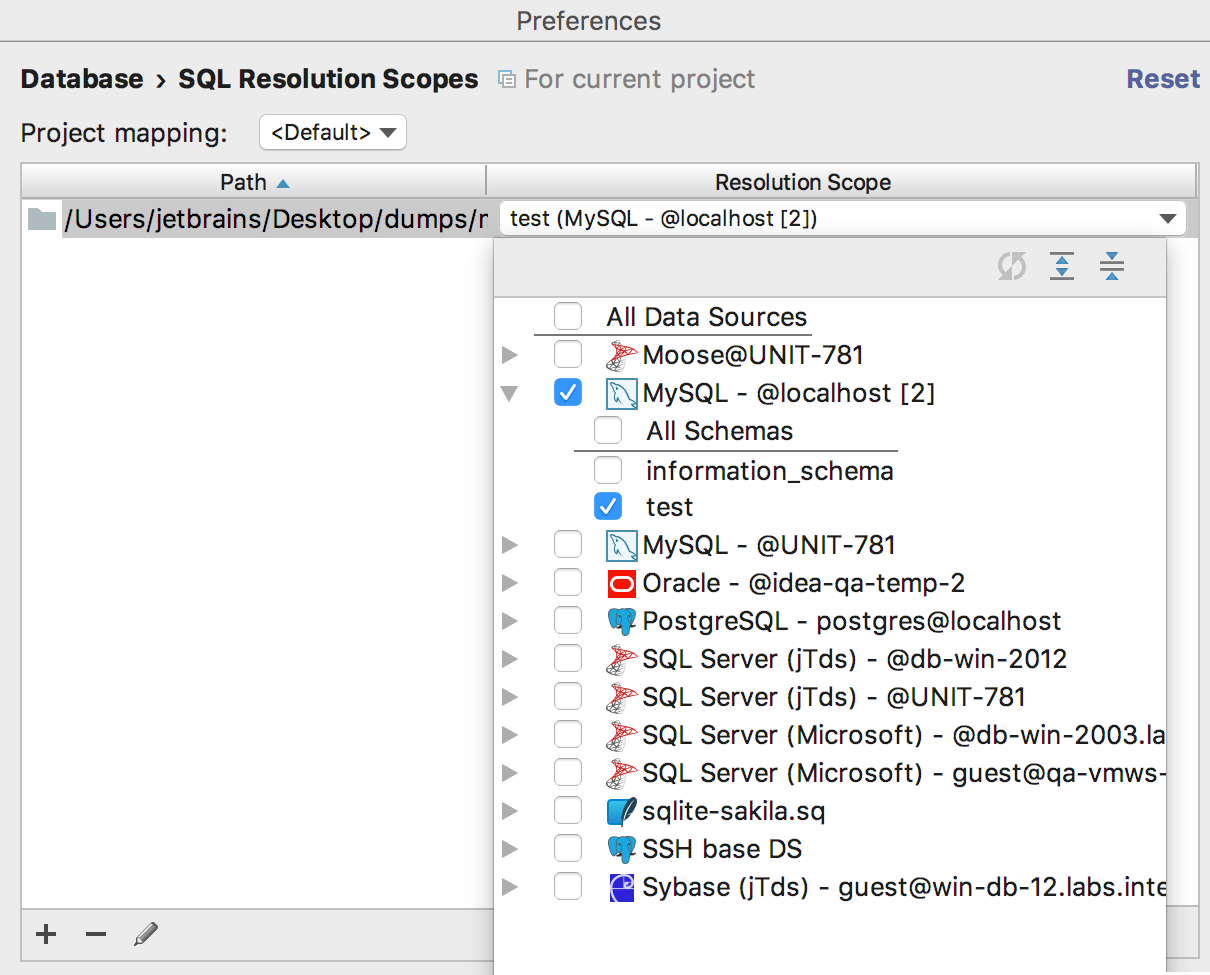The height and width of the screenshot is (975, 1210).
Task: Click the Expand All icon
Action: 1062,267
